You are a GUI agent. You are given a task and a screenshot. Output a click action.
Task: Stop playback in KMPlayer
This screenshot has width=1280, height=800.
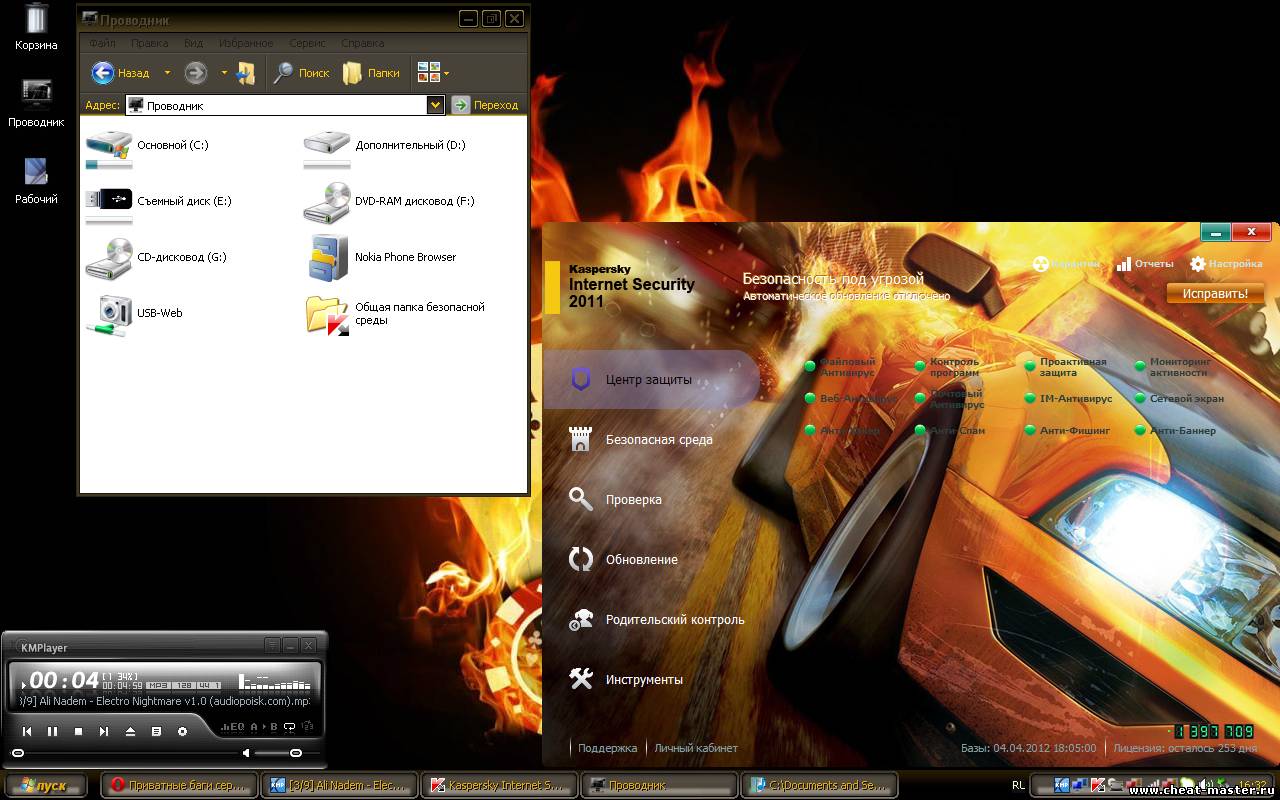coord(79,732)
